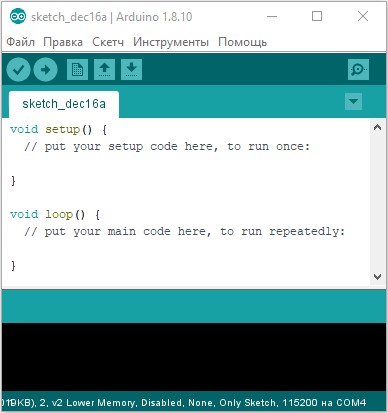Select the sketch_dec16a tab
Image resolution: width=388 pixels, height=413 pixels.
pos(64,104)
